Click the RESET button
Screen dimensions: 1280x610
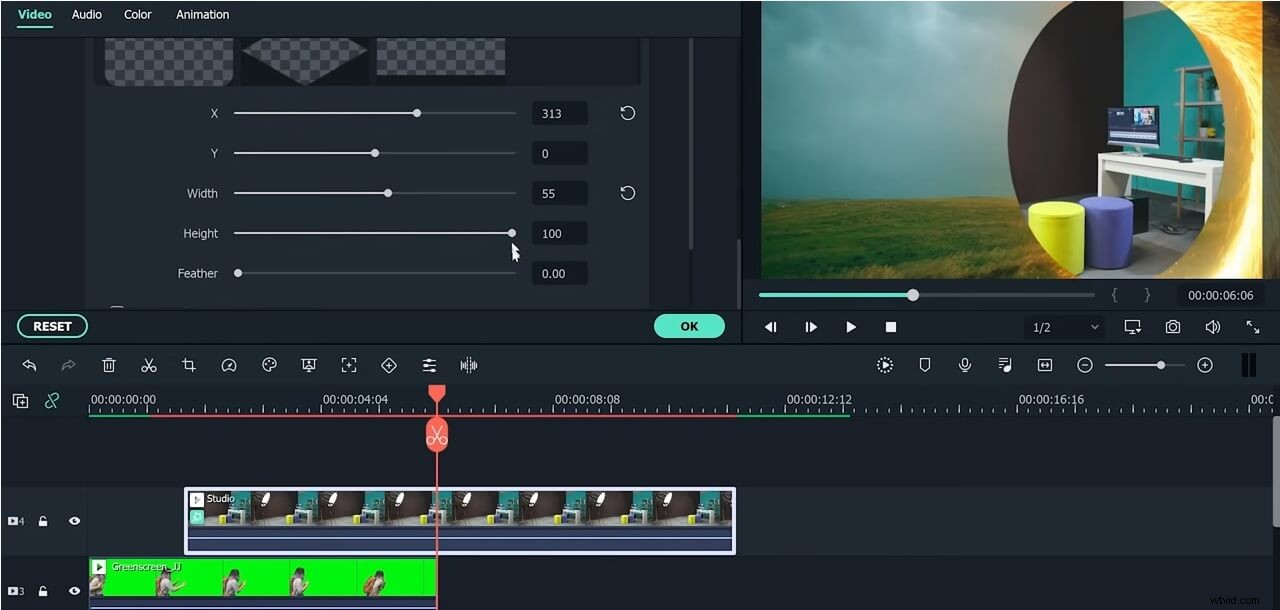click(x=52, y=326)
